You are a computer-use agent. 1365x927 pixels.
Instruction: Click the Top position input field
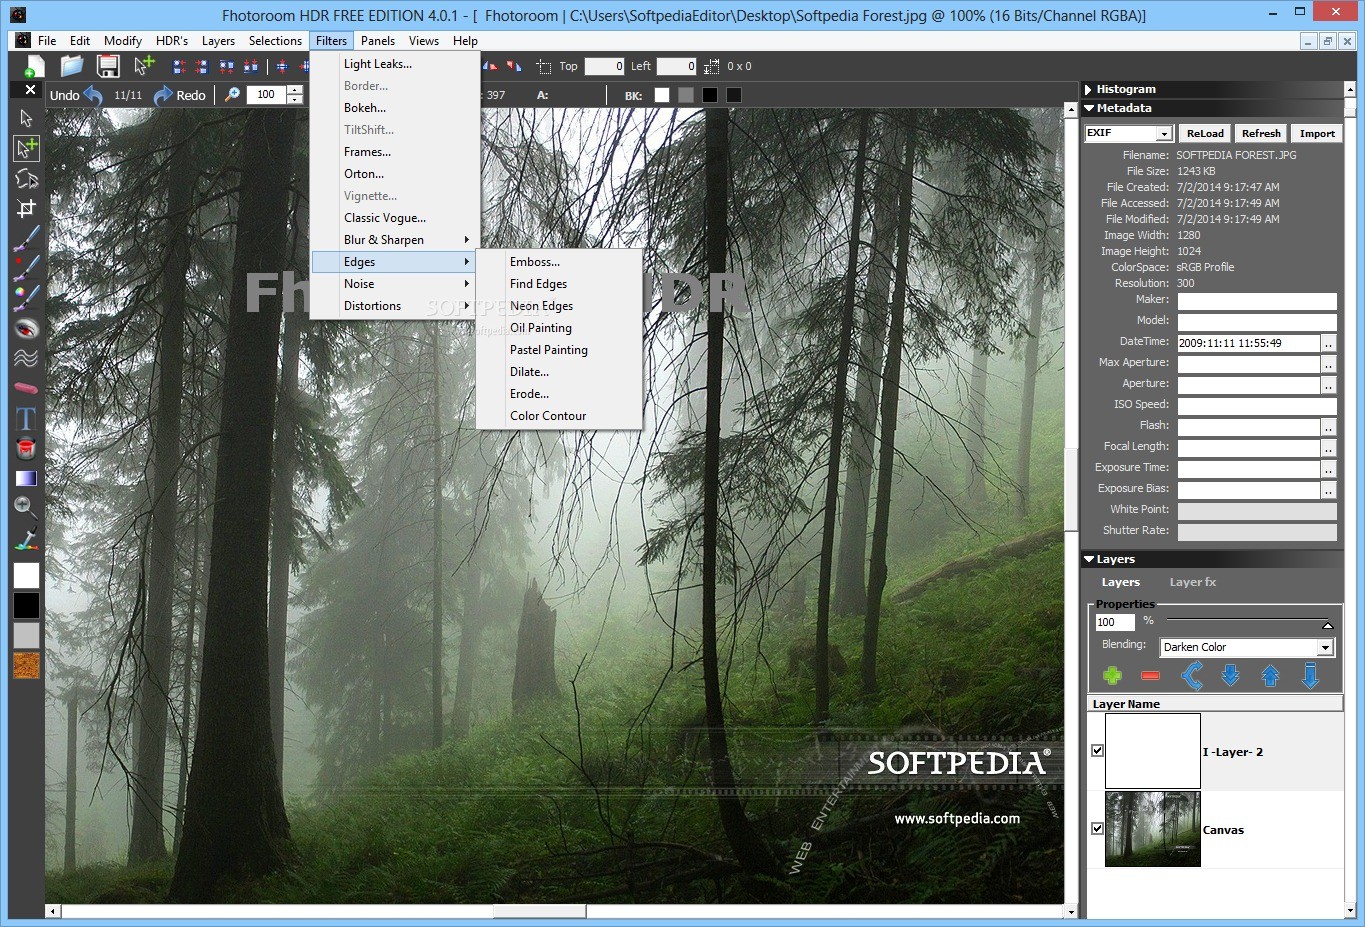(x=604, y=66)
